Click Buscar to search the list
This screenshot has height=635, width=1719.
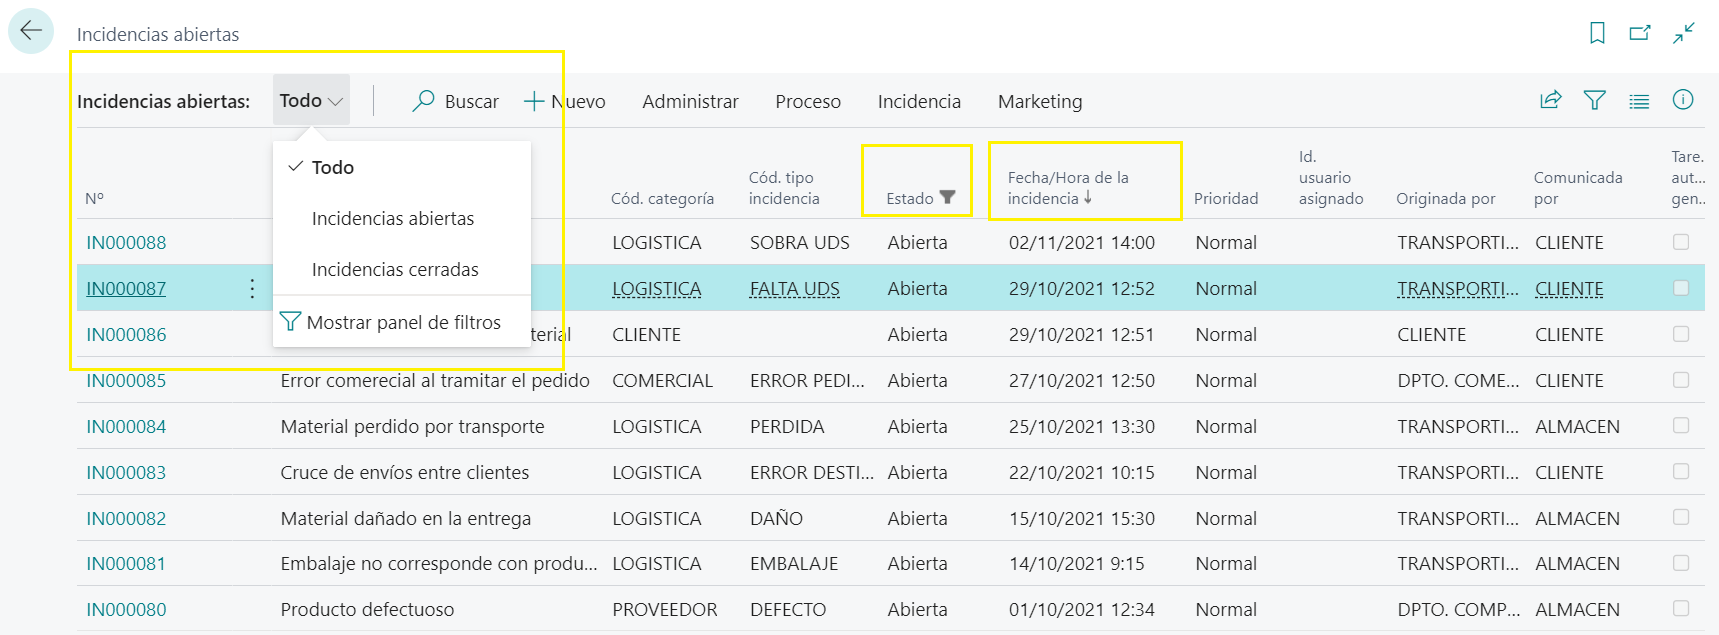pyautogui.click(x=456, y=101)
